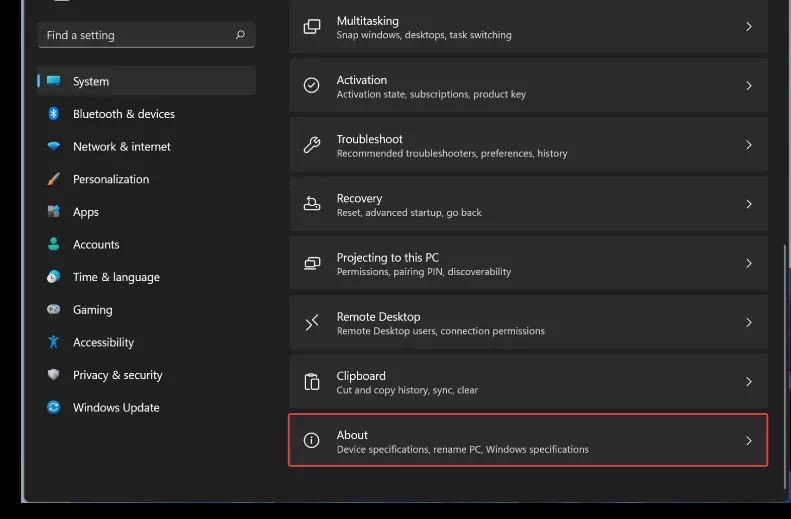The width and height of the screenshot is (791, 519).
Task: Open the About title
Action: (352, 435)
